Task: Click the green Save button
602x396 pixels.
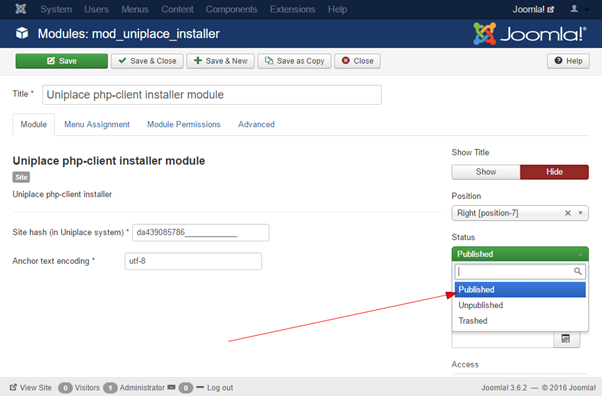Action: click(x=61, y=61)
